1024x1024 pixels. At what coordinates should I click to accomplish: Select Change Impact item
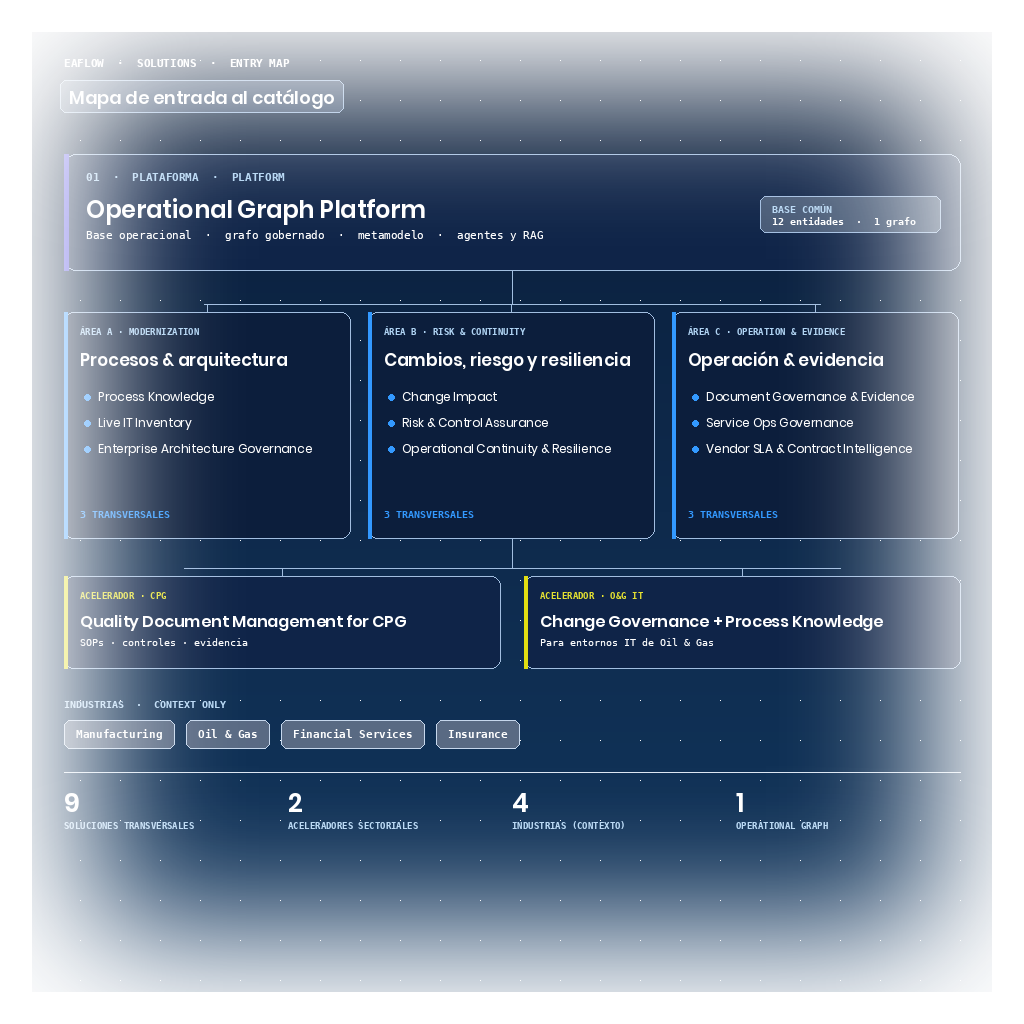pyautogui.click(x=449, y=397)
